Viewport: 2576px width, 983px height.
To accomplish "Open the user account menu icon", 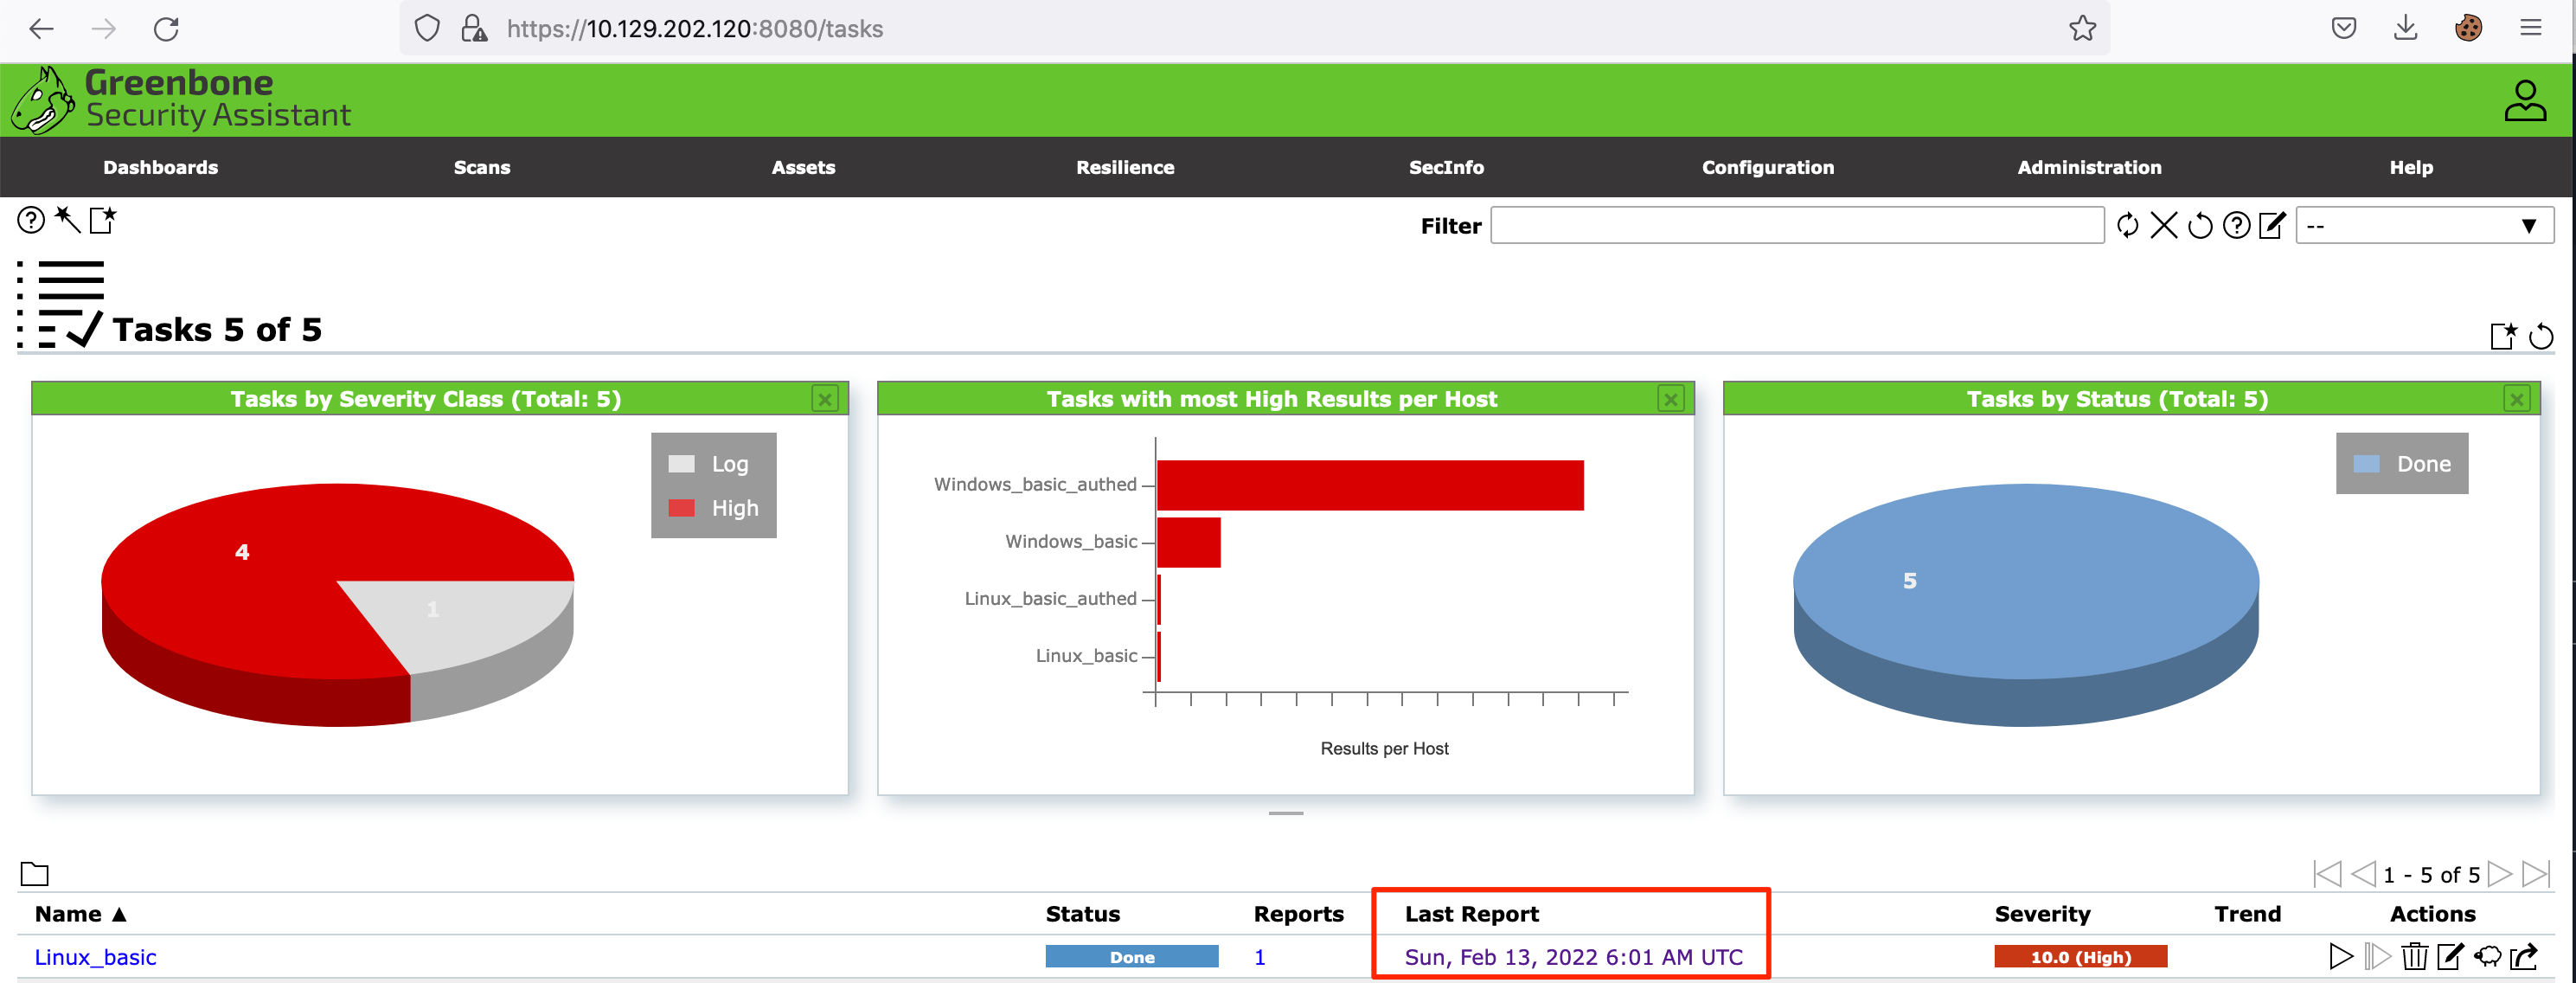I will pos(2524,100).
